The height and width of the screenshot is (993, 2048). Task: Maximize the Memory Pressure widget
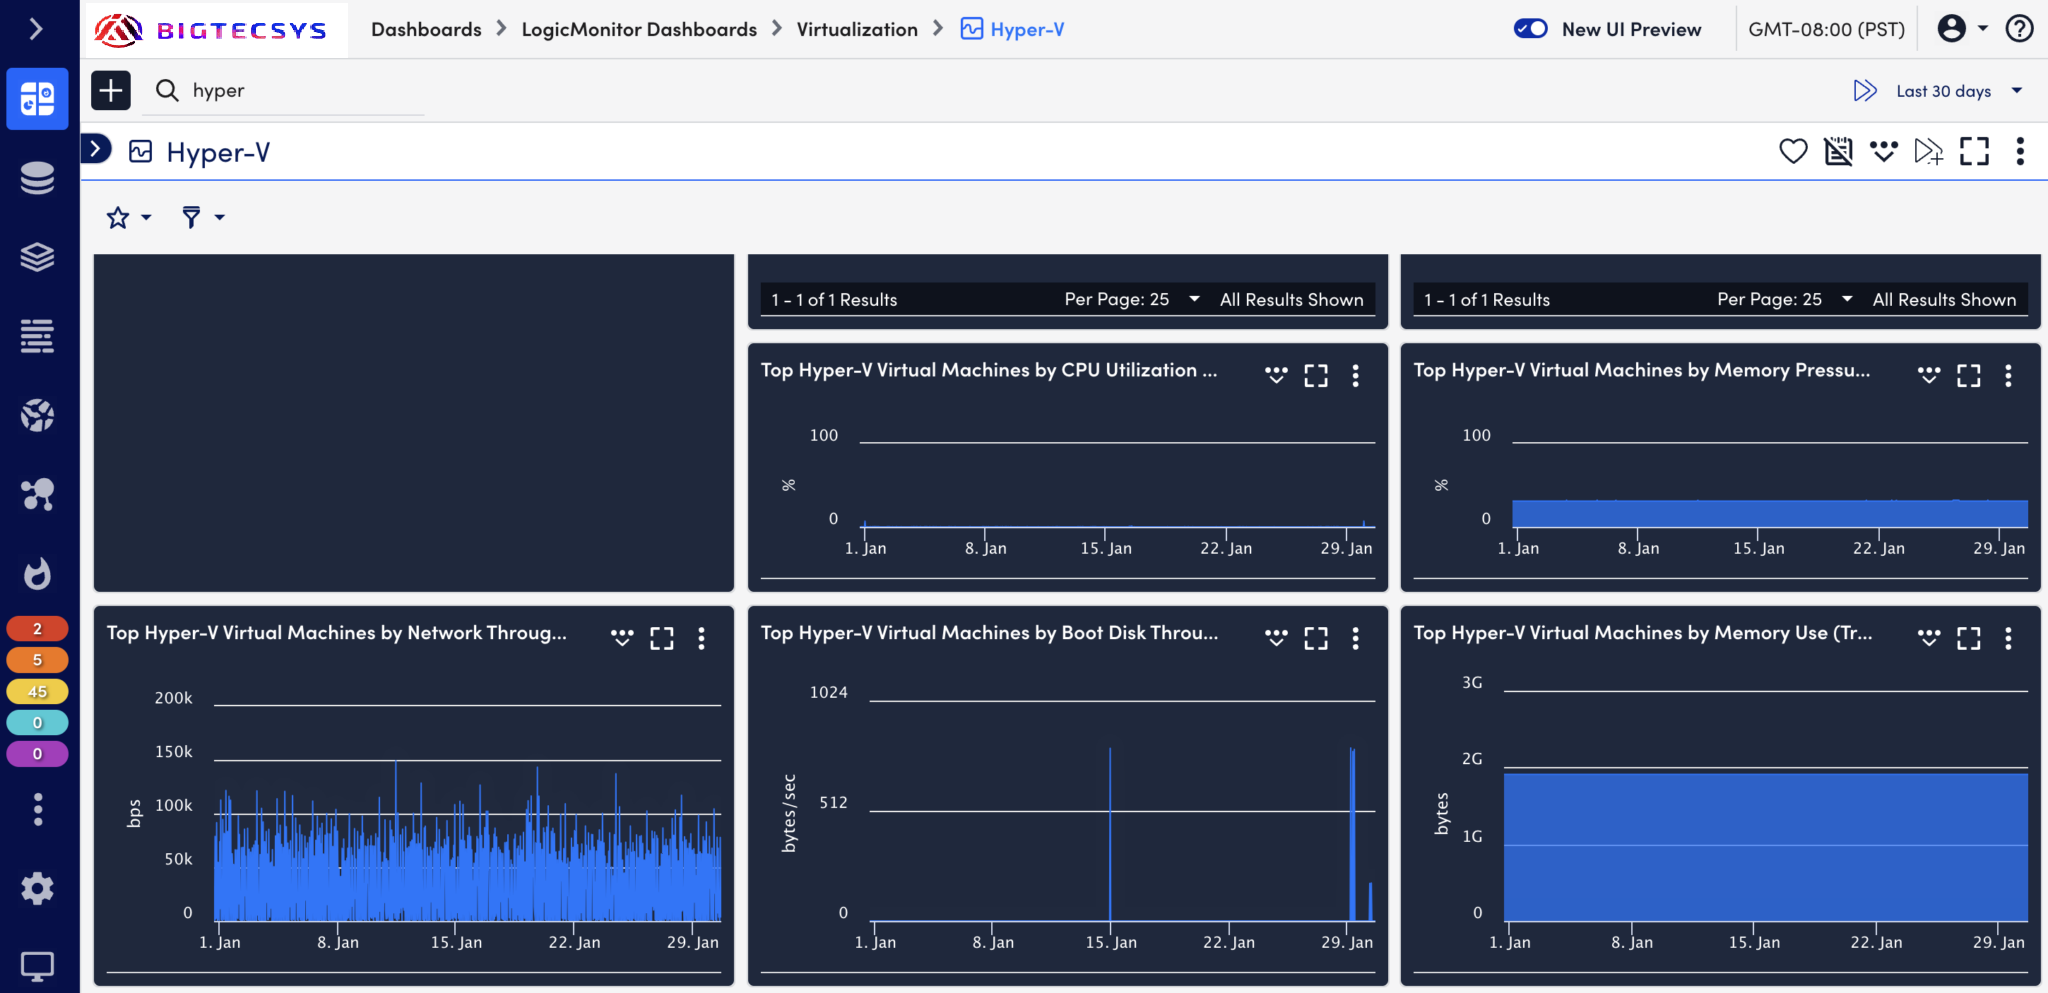tap(1969, 375)
